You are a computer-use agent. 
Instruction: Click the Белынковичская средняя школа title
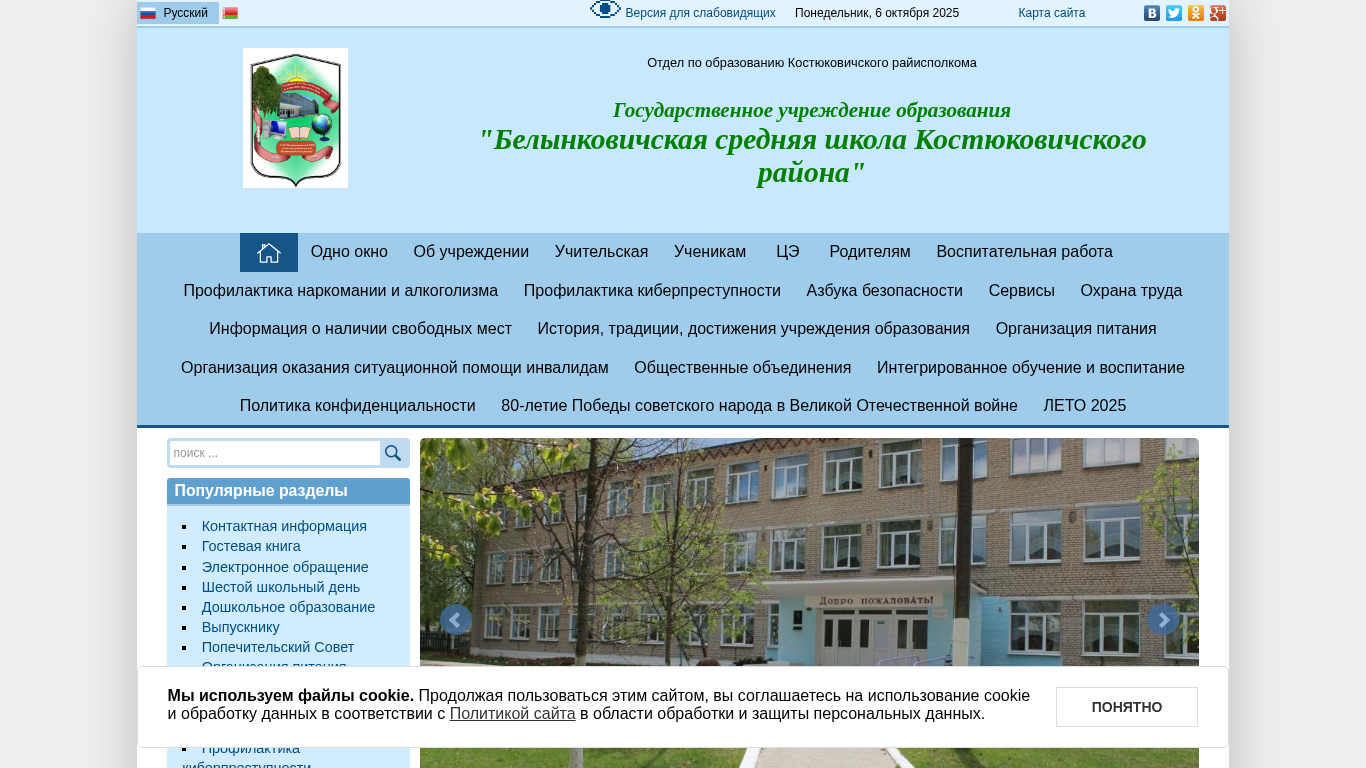(812, 156)
